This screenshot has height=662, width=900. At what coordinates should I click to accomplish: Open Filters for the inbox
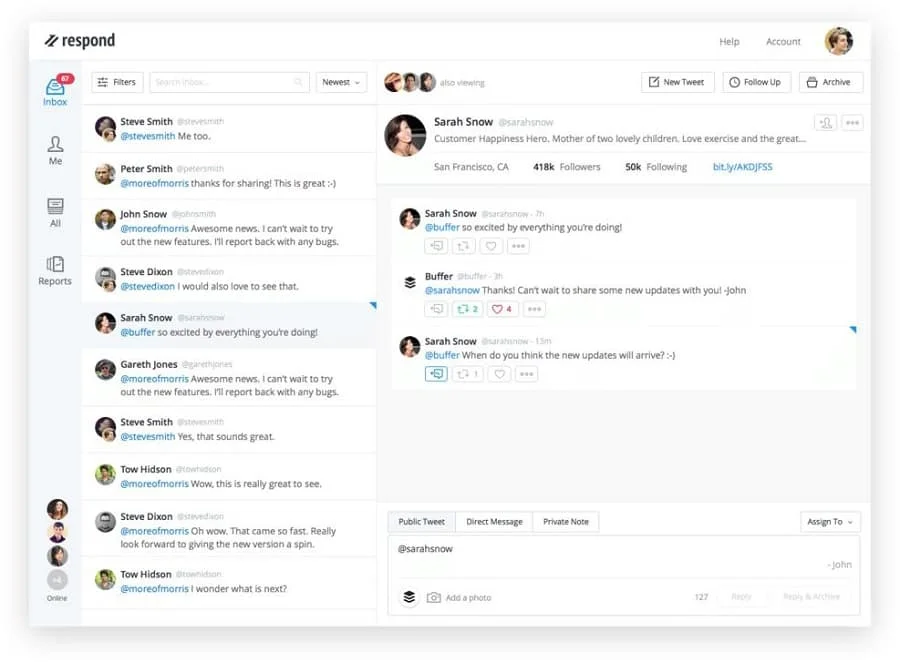117,82
